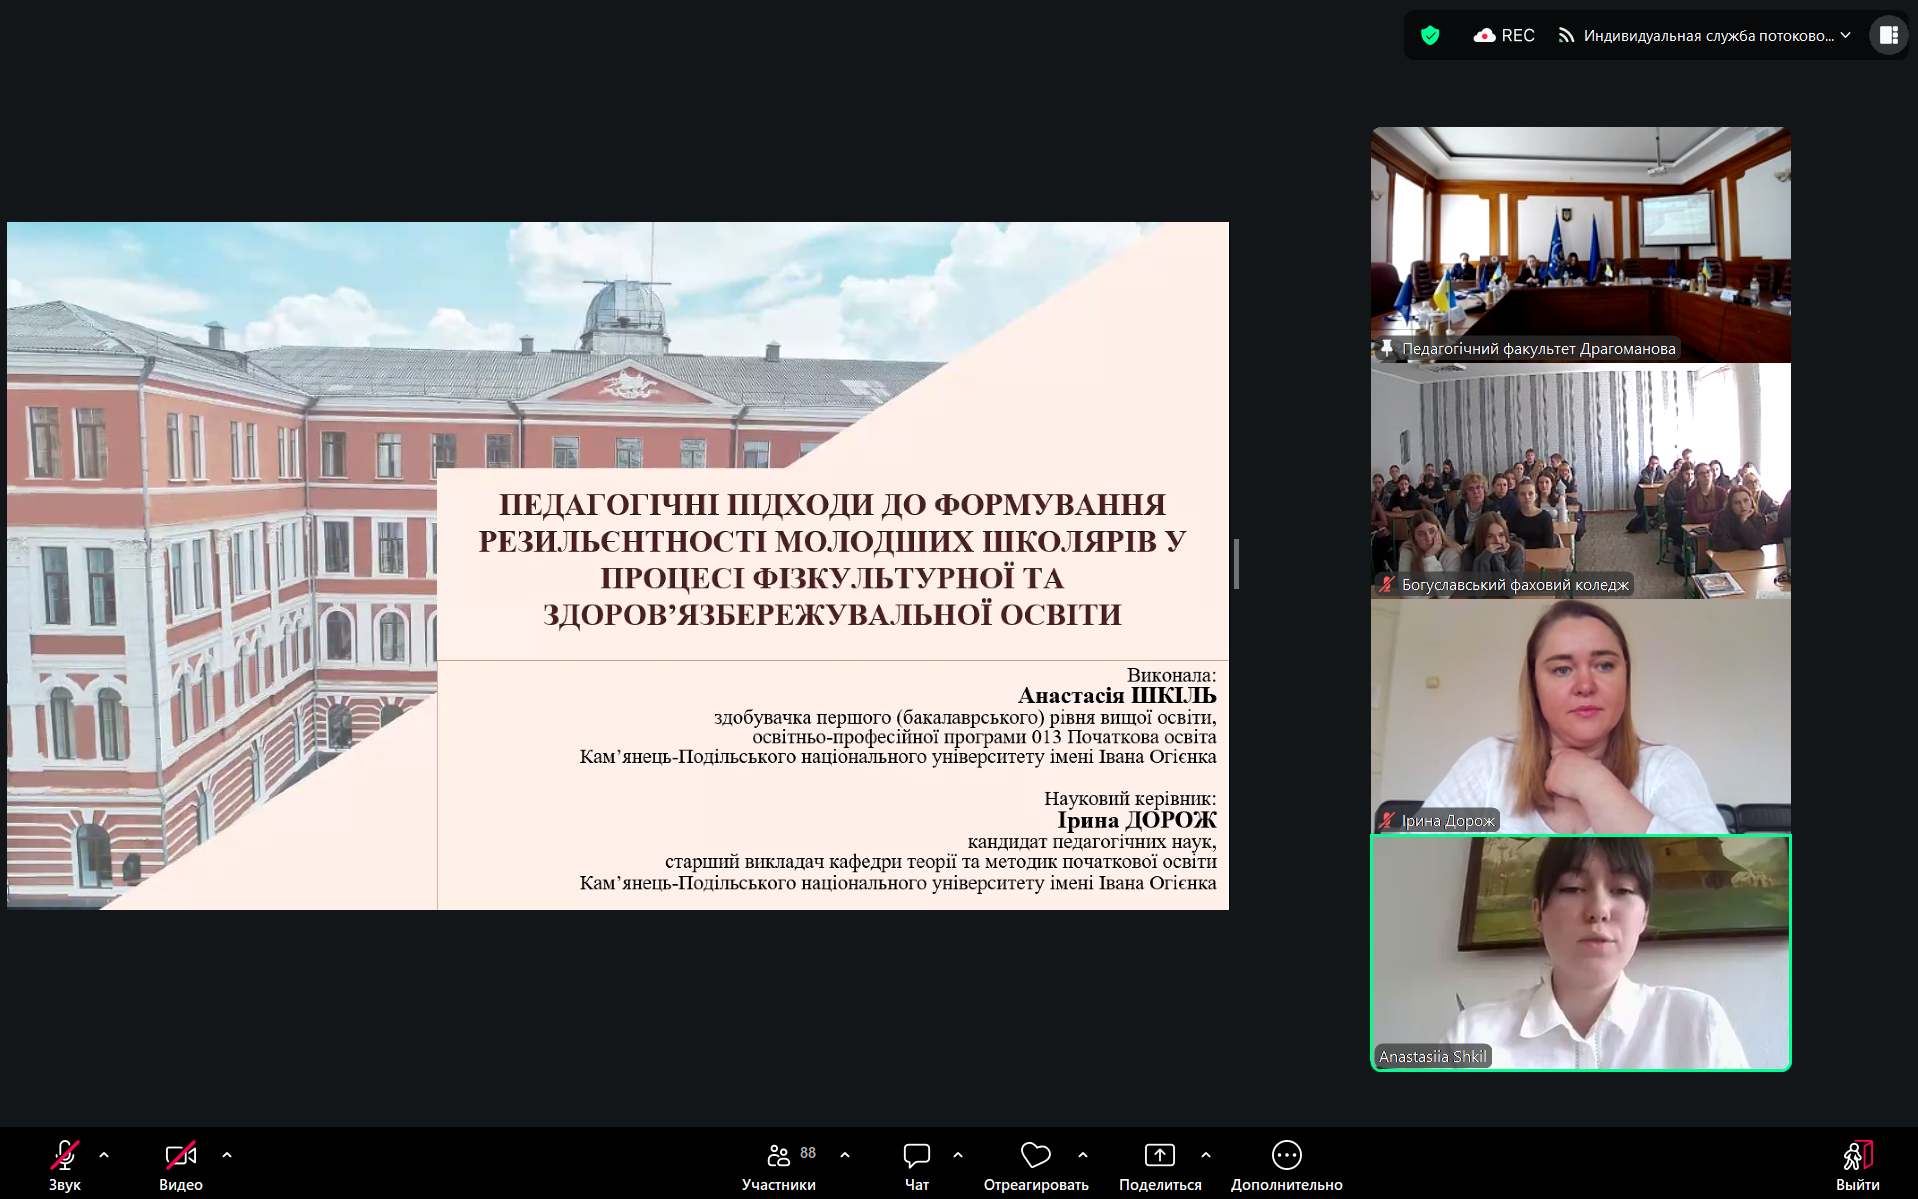Open the Индивидуальная служба потоковой streaming dropdown
This screenshot has height=1199, width=1918.
coord(1705,36)
